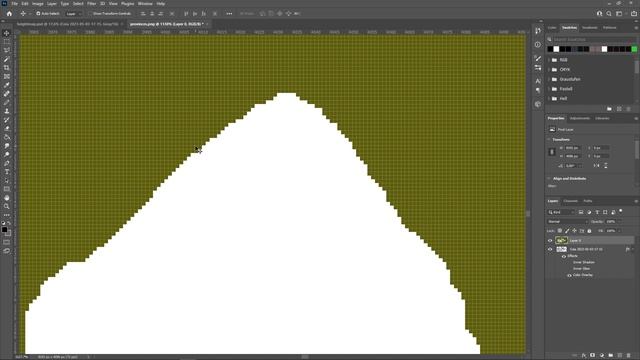Select the Horizontal Type tool
Screen dimensions: 640x360
(x=7, y=171)
